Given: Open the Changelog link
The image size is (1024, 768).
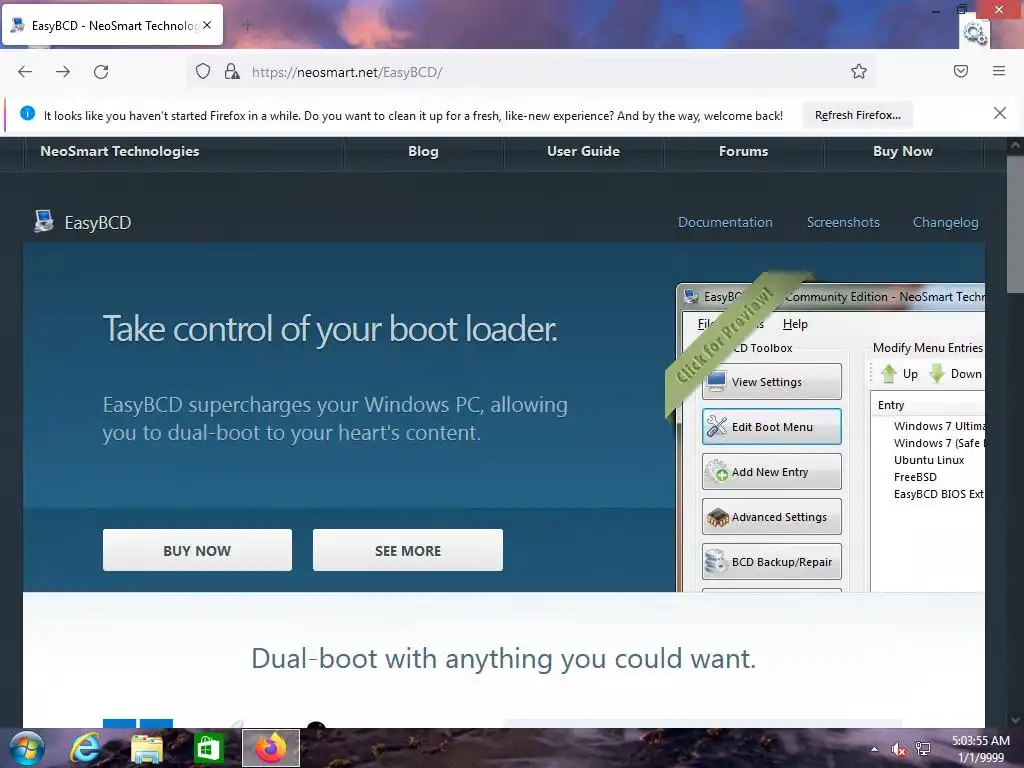Looking at the screenshot, I should click(x=945, y=222).
